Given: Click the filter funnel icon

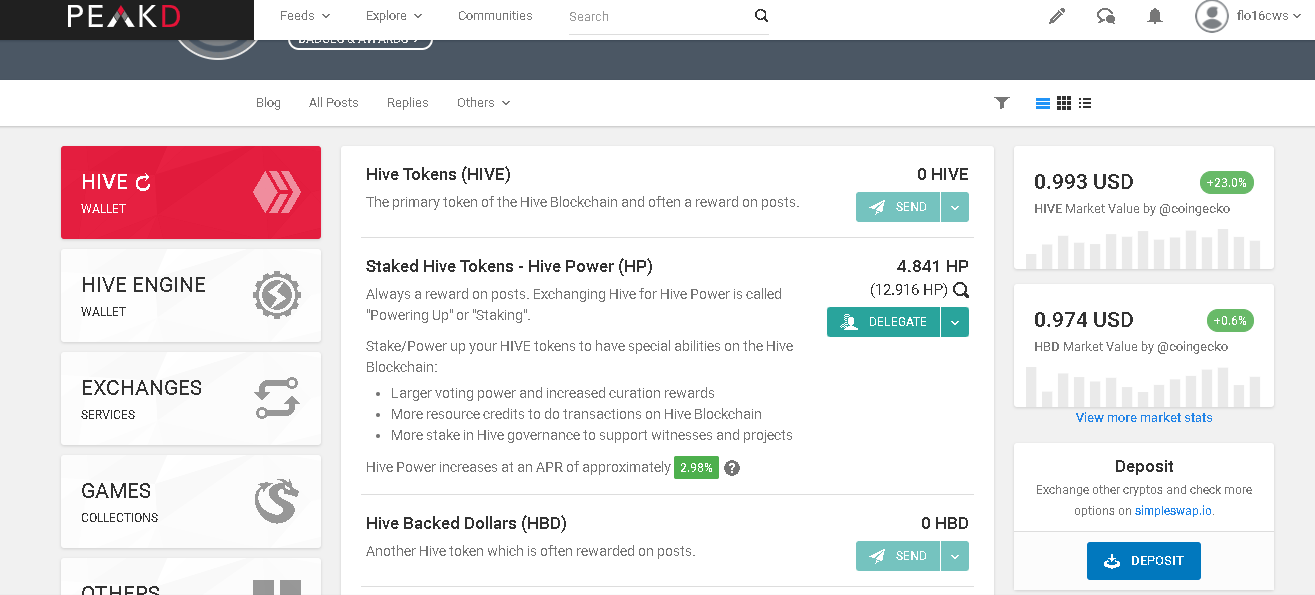Looking at the screenshot, I should point(1002,103).
